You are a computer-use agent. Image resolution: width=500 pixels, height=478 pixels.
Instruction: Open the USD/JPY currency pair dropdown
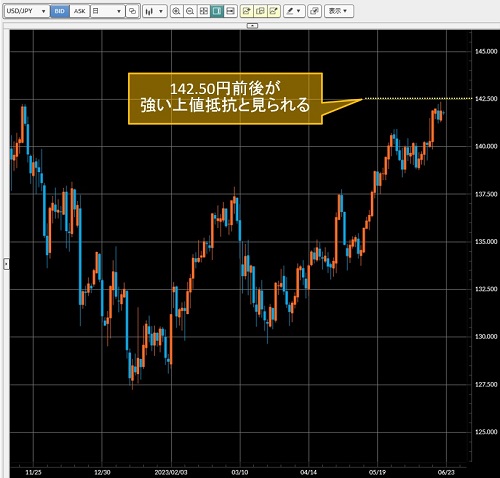pos(27,11)
